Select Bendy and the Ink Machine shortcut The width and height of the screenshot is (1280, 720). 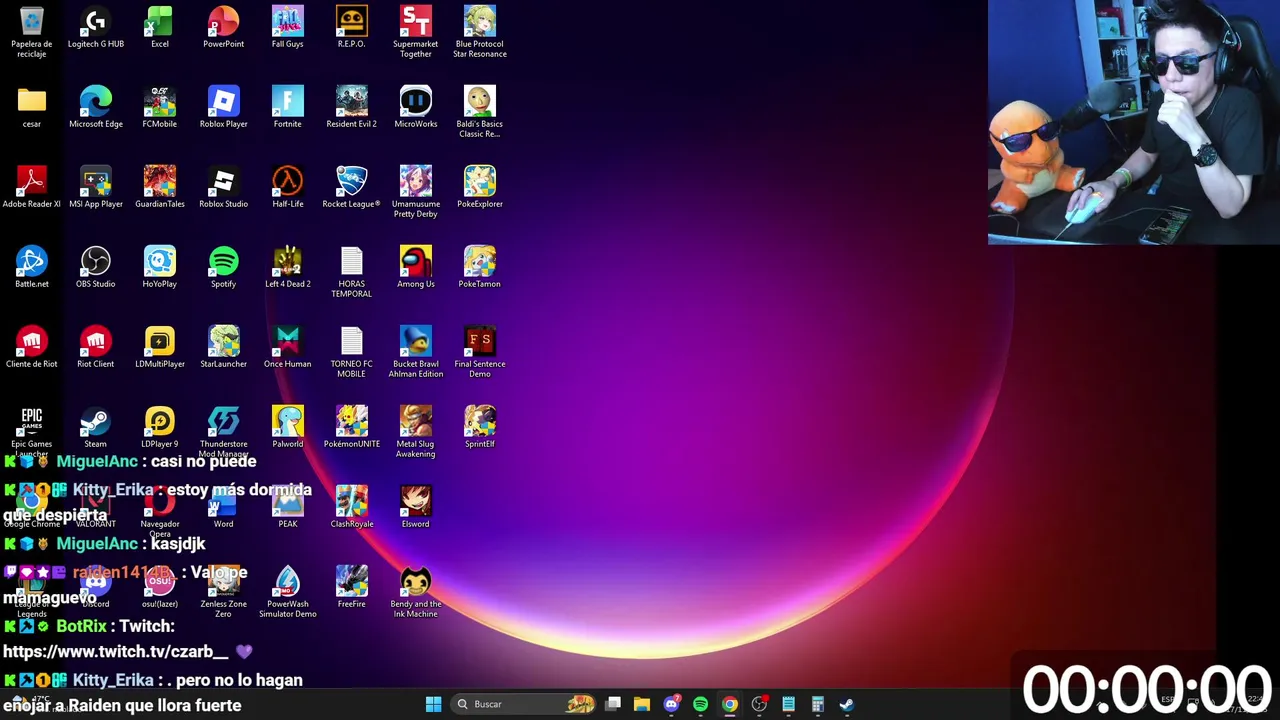pyautogui.click(x=415, y=592)
